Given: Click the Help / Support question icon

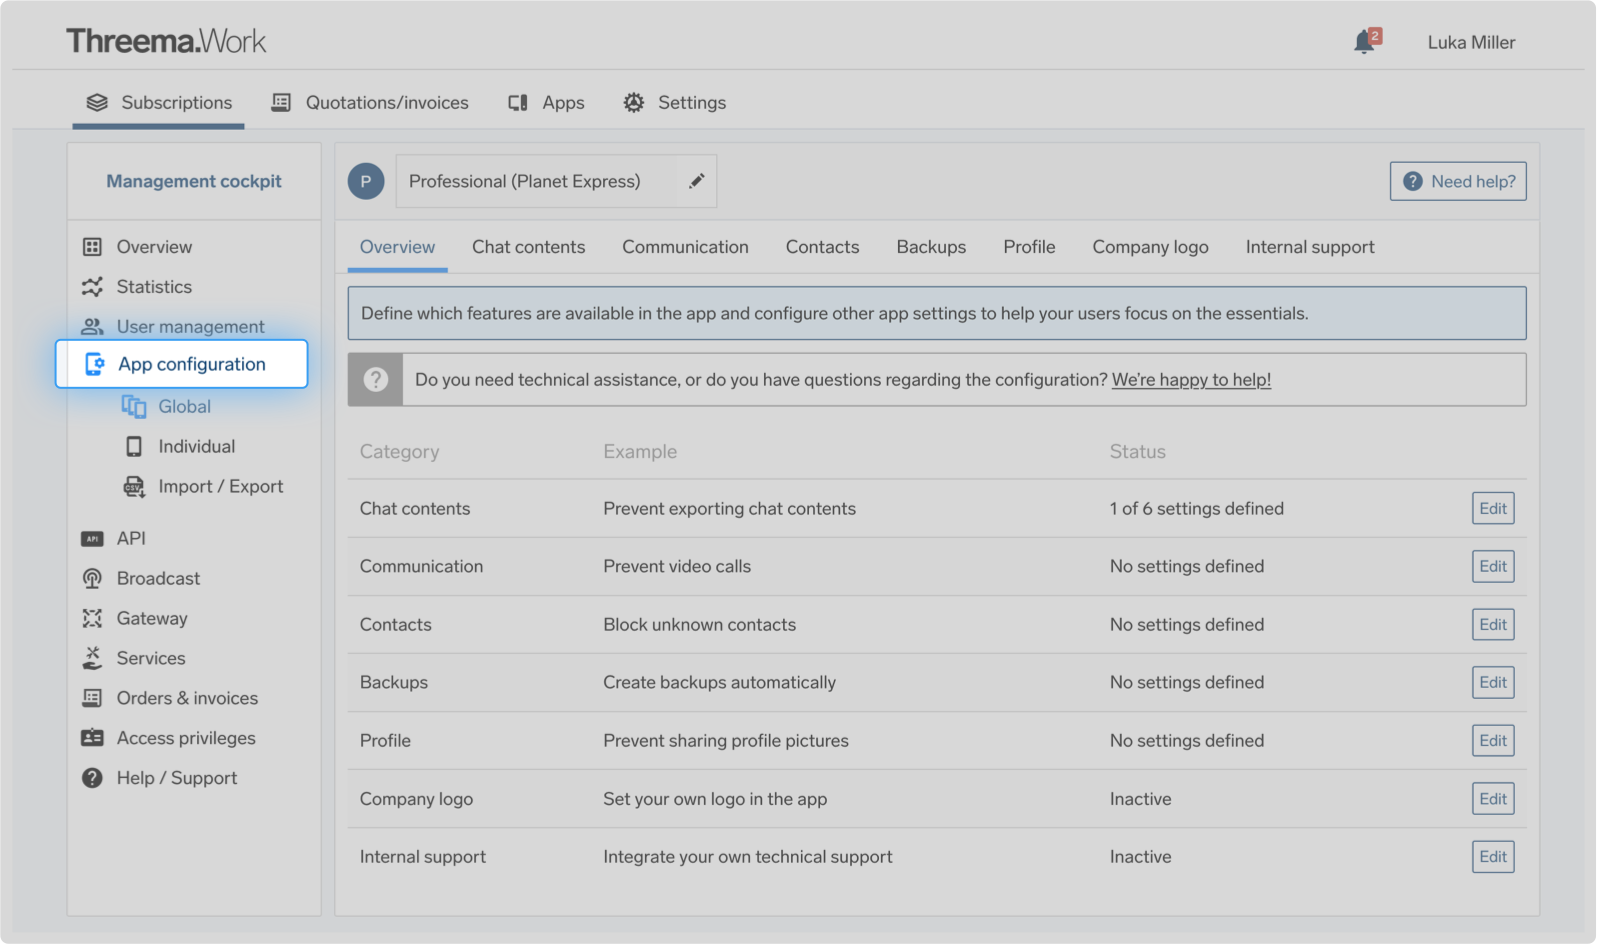Looking at the screenshot, I should tap(92, 778).
